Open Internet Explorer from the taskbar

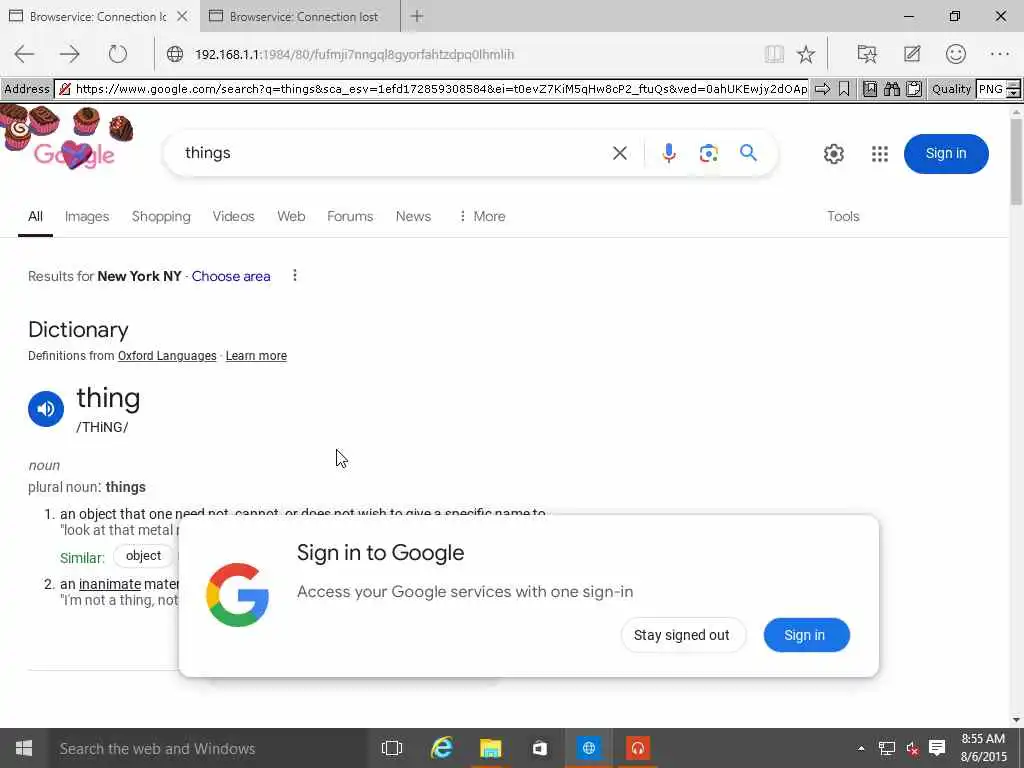pyautogui.click(x=442, y=748)
